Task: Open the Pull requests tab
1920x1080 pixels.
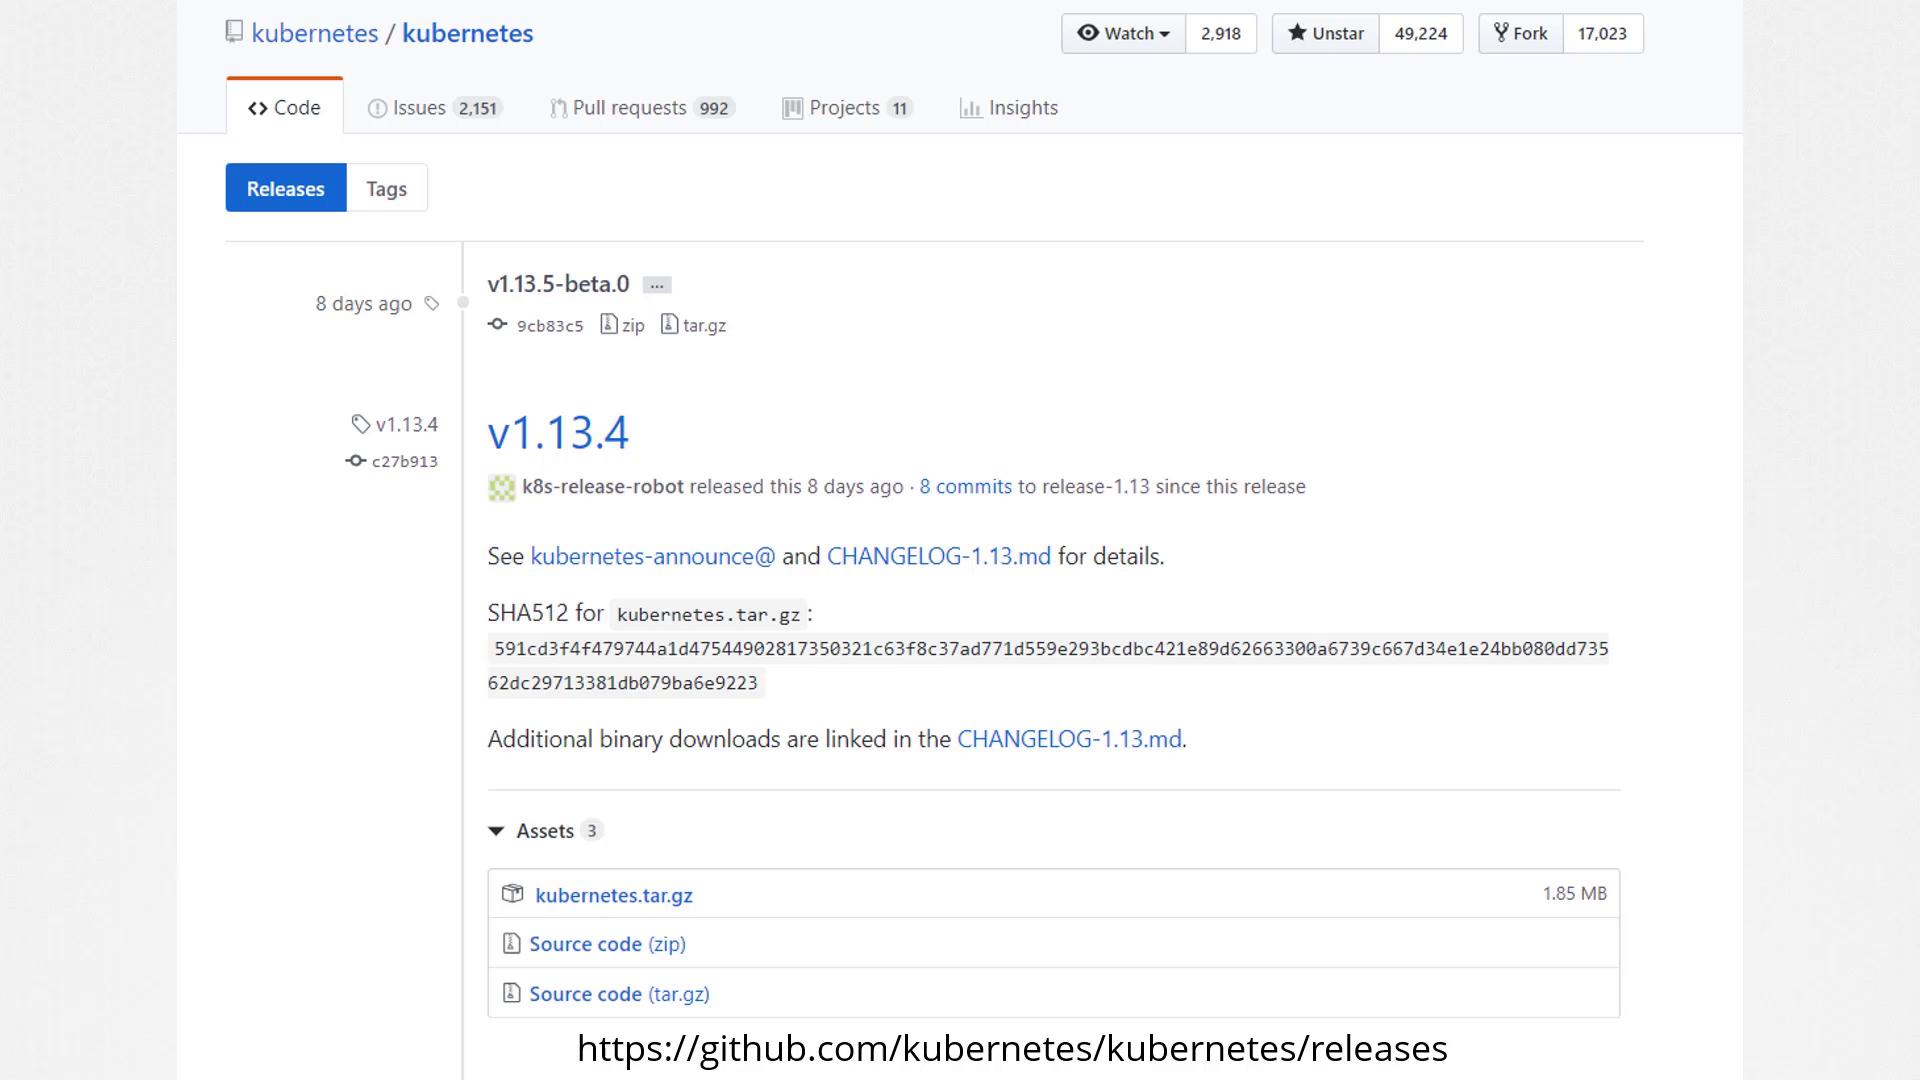Action: (x=641, y=108)
